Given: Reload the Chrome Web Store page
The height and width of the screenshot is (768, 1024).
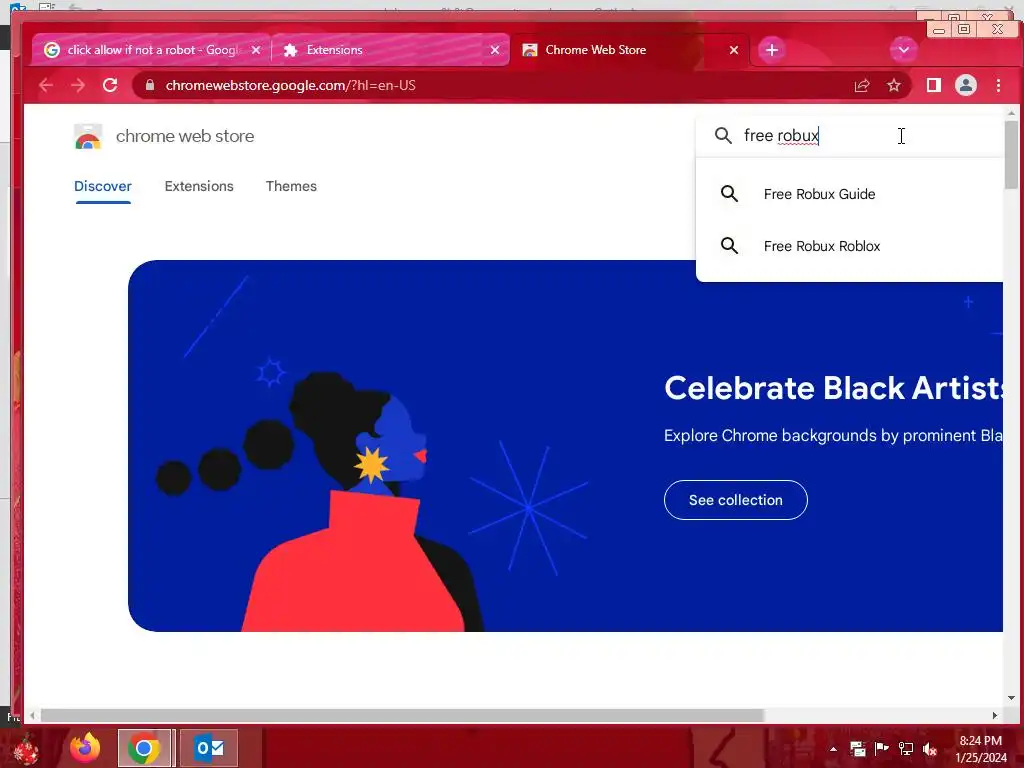Looking at the screenshot, I should [x=110, y=85].
